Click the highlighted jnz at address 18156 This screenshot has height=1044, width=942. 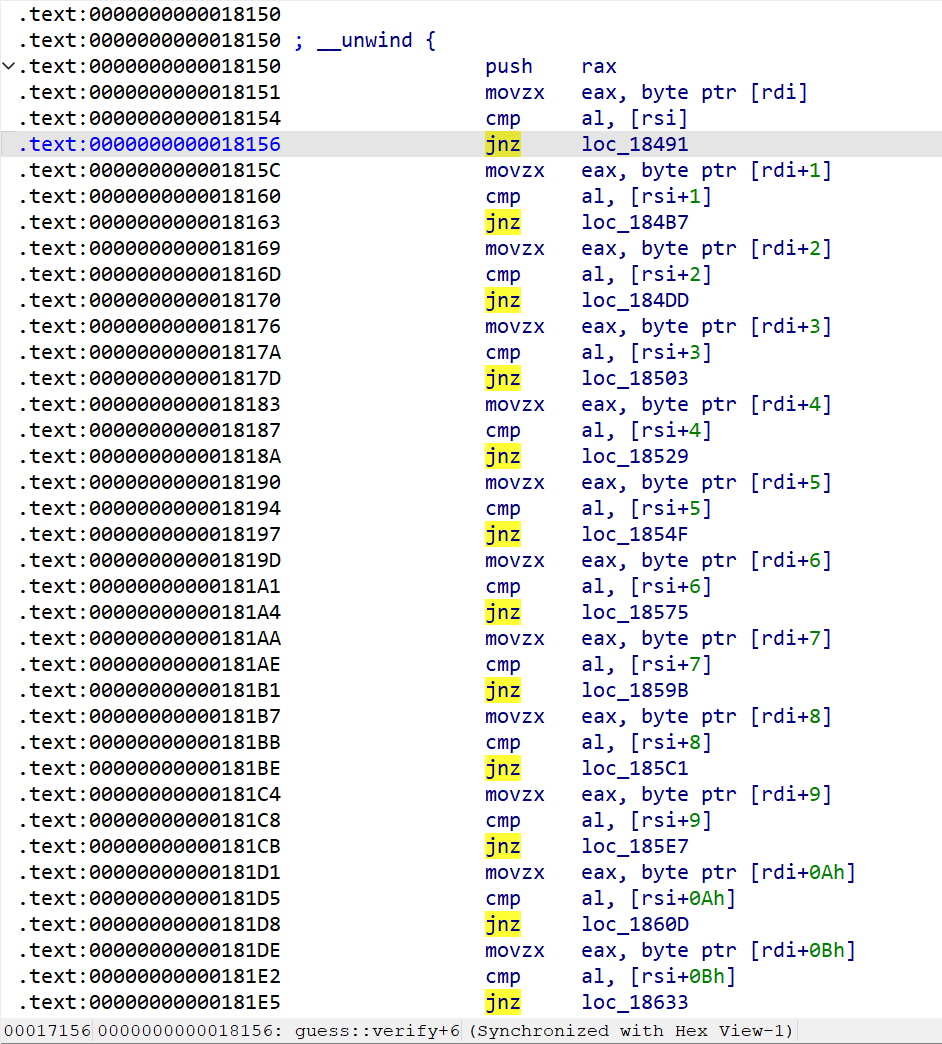503,145
